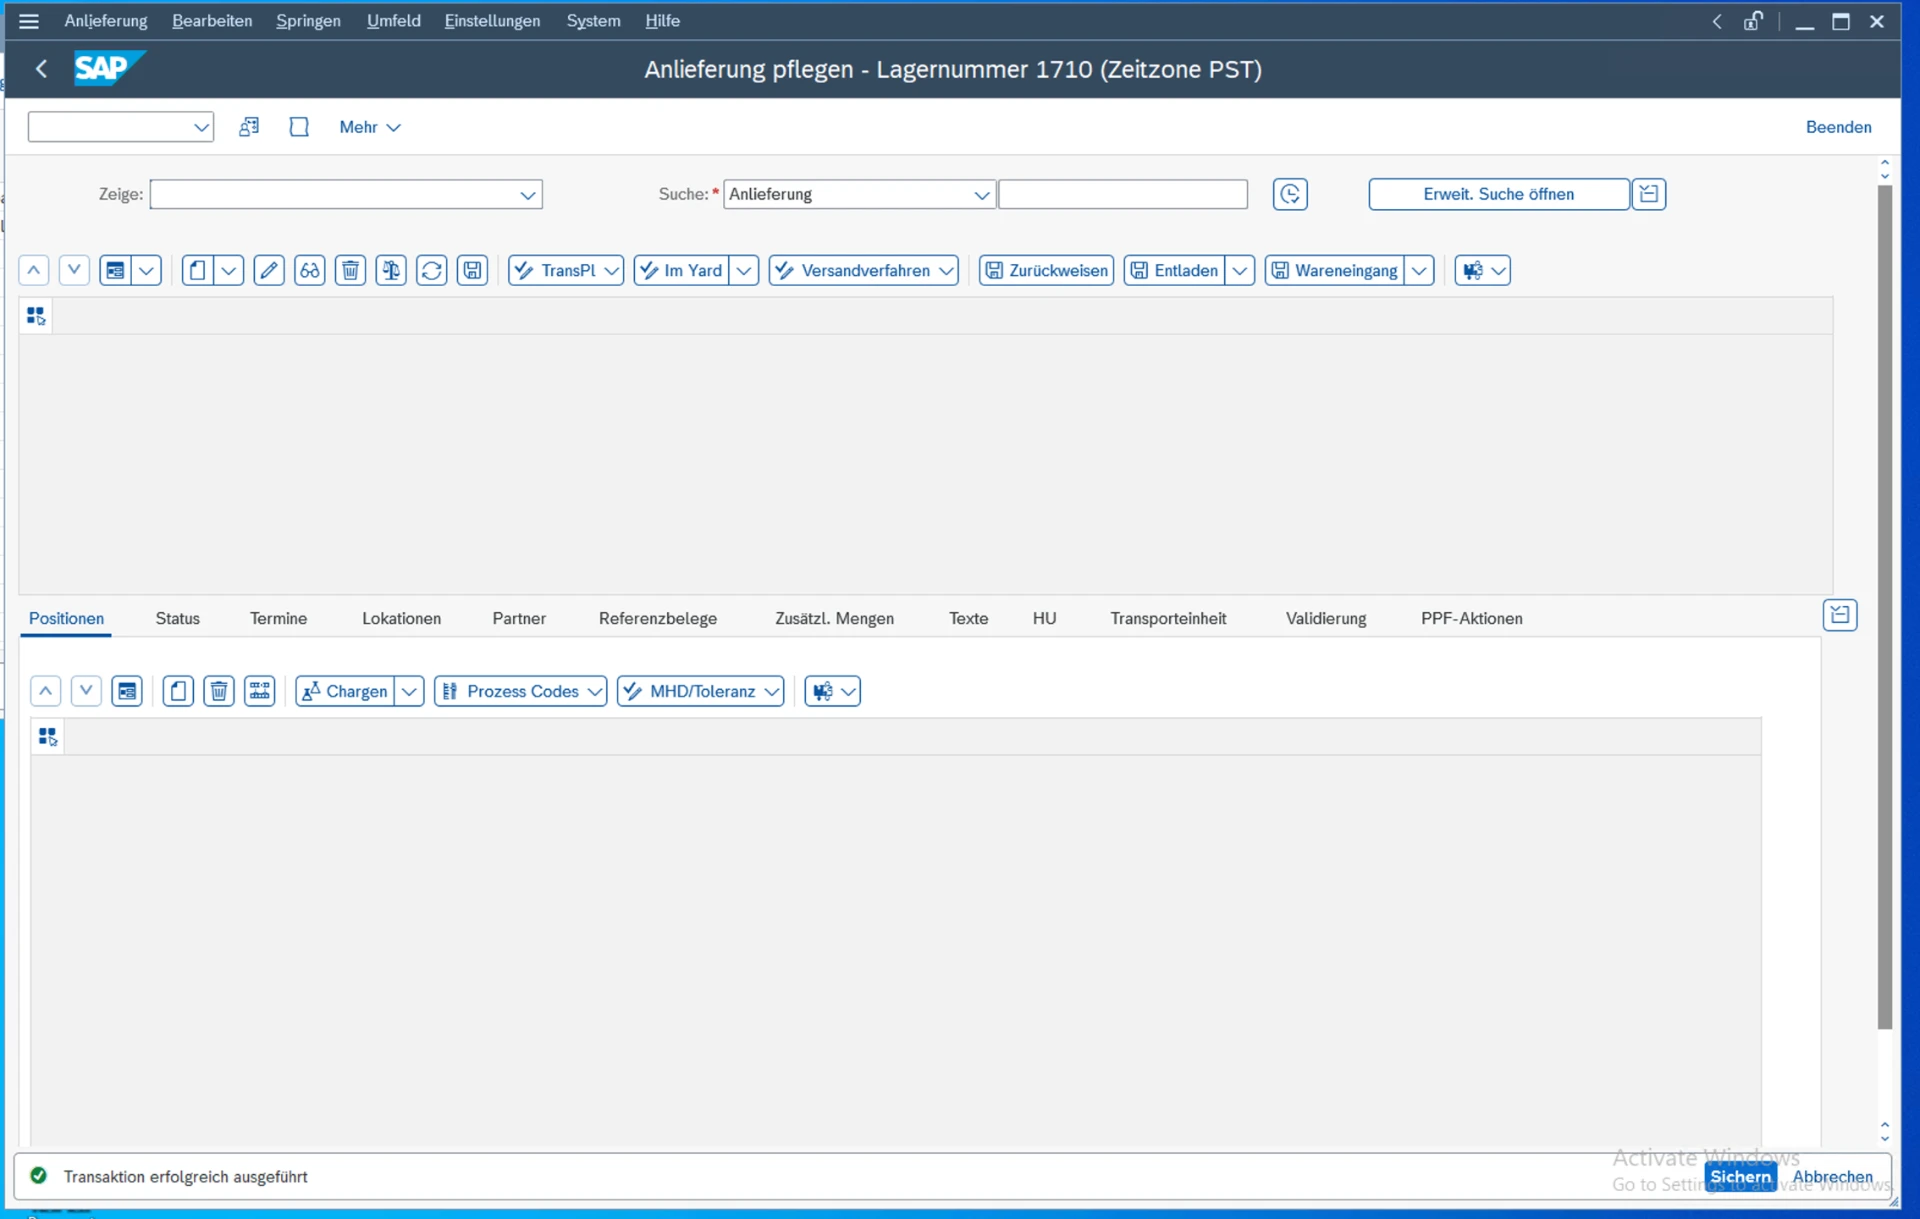
Task: Click the Wareneingang button
Action: coord(1335,270)
